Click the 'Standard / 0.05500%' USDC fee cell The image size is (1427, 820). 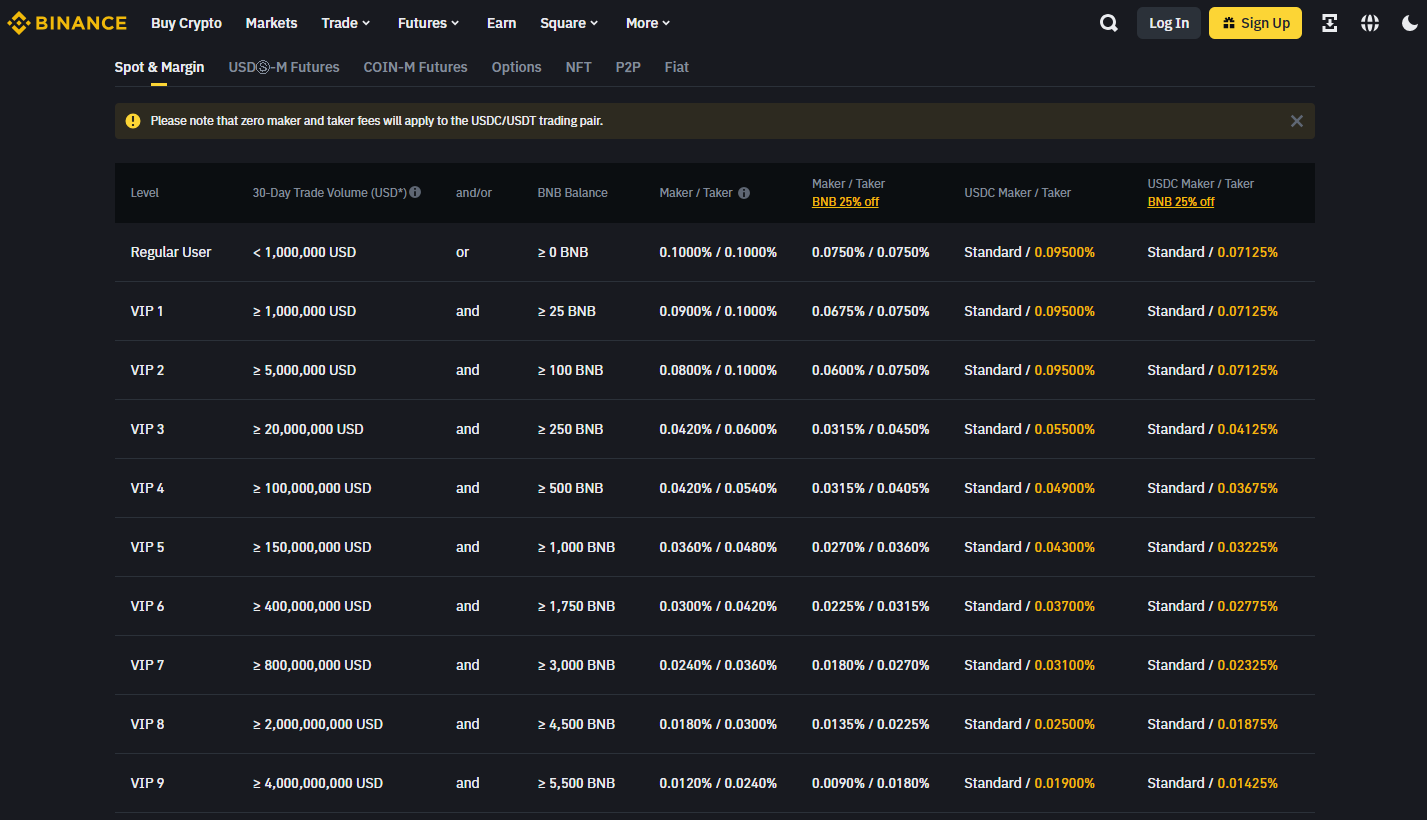1030,429
